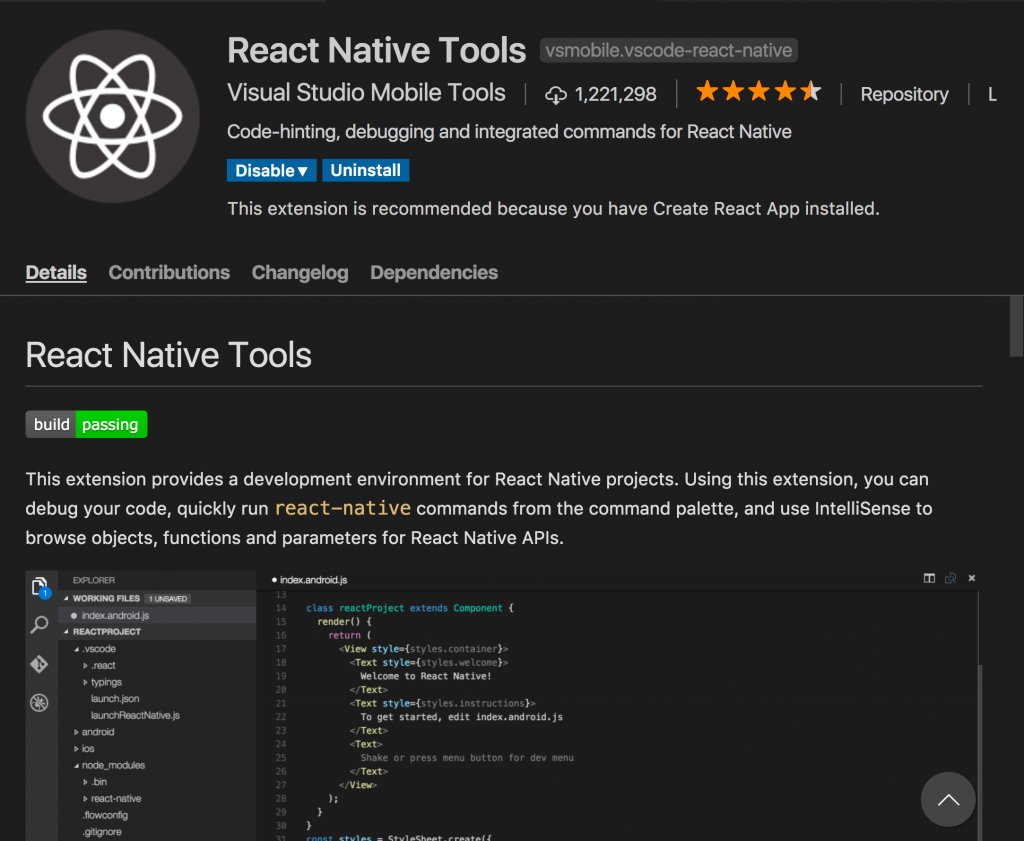The height and width of the screenshot is (841, 1024).
Task: Click the React Native Tools README heading
Action: 168,355
